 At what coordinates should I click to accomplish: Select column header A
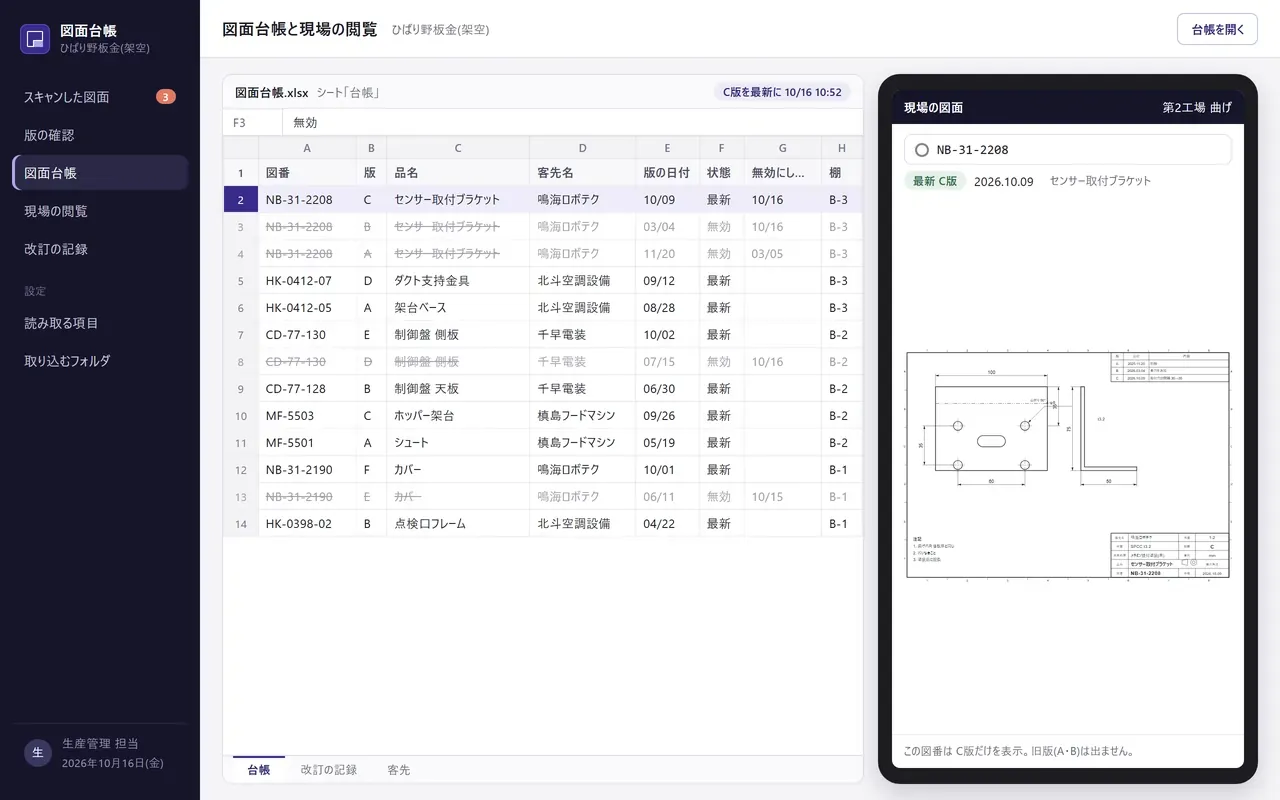coord(307,148)
